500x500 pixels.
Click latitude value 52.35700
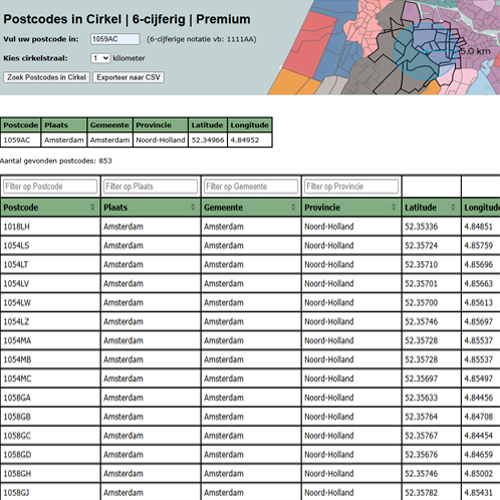pos(421,303)
